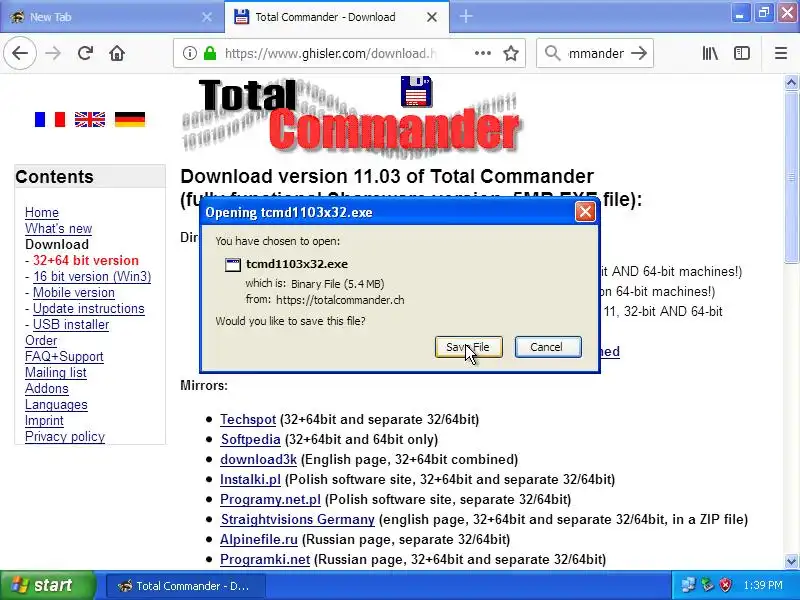Open 16 bit version (Win3) link

(92, 277)
